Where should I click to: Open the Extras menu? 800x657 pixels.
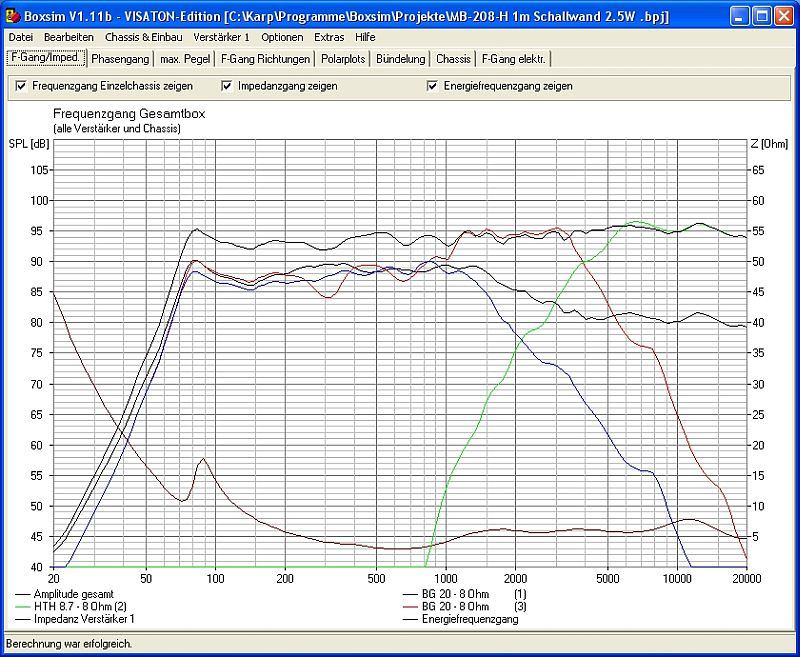[x=329, y=37]
